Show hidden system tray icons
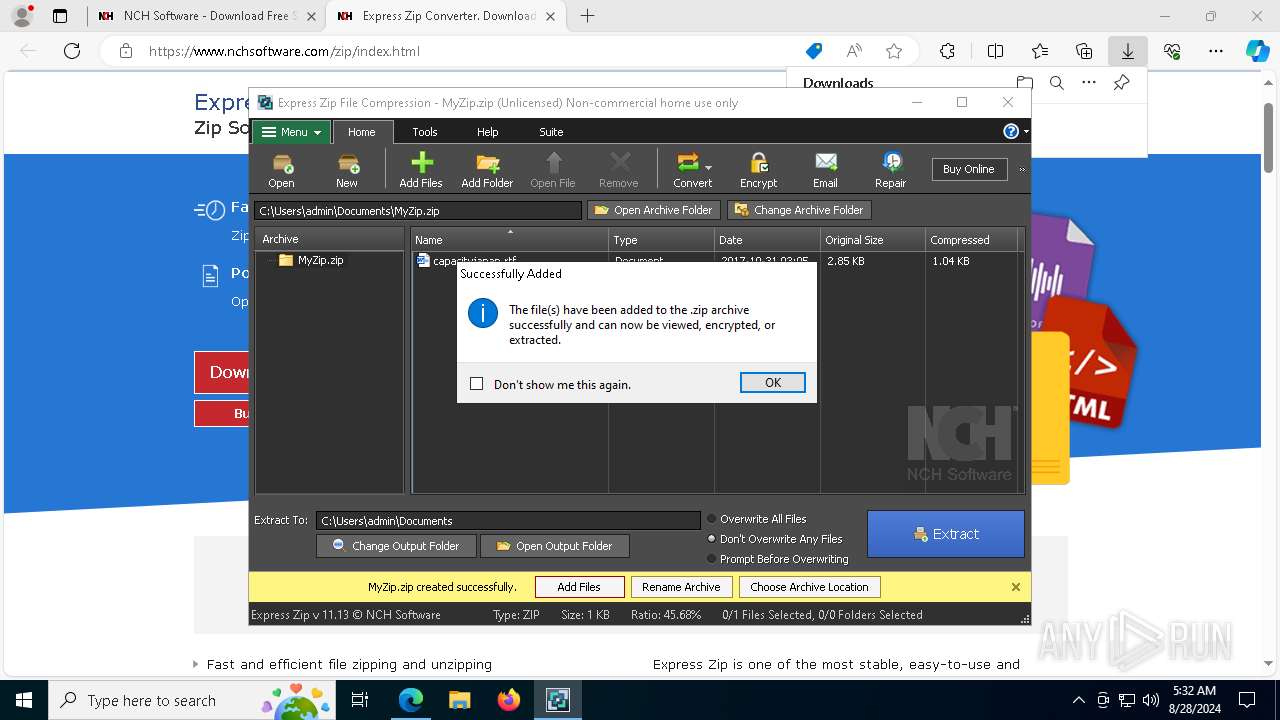The image size is (1280, 720). [1078, 700]
